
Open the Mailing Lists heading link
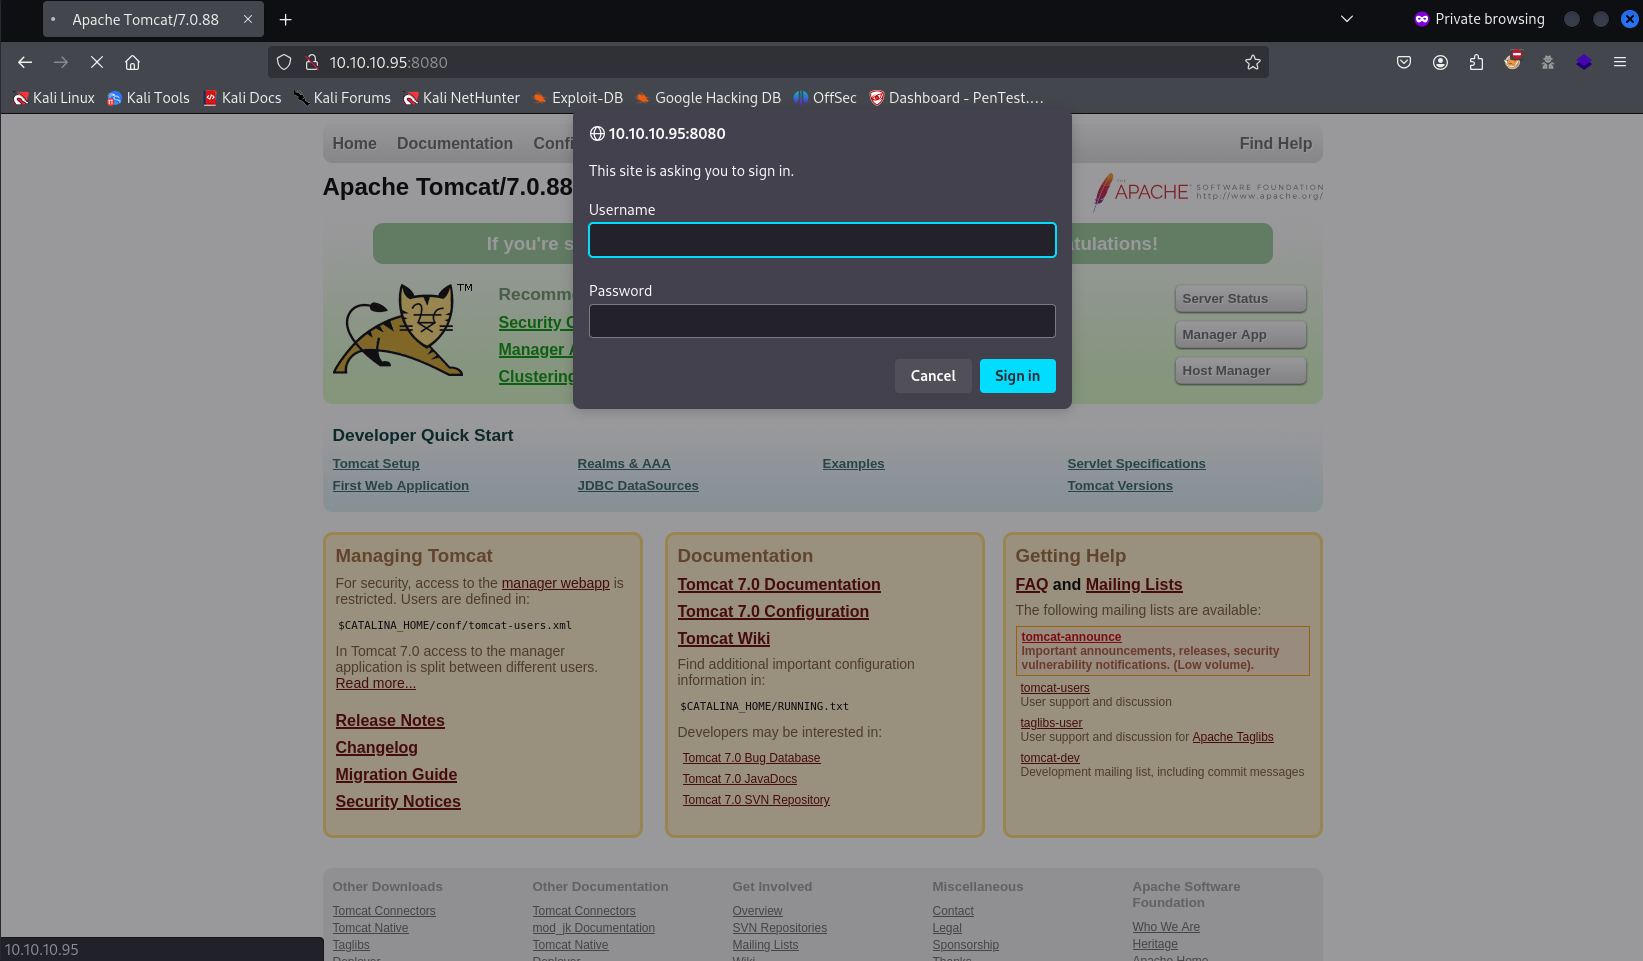(1134, 584)
